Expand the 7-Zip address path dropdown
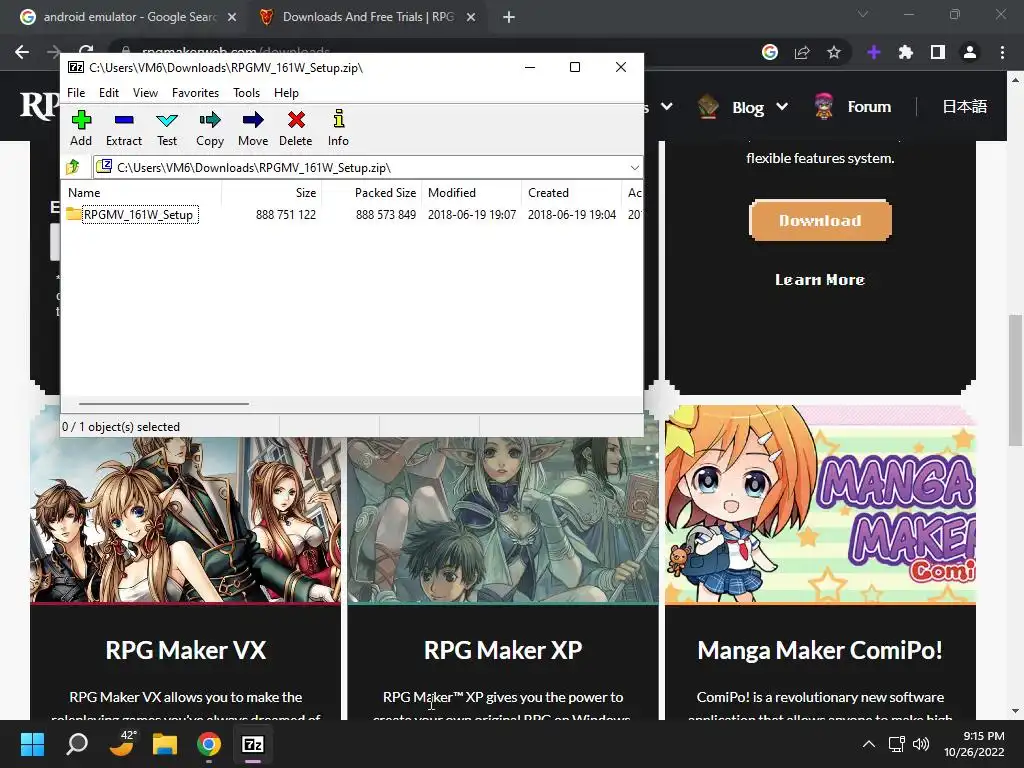 point(634,168)
